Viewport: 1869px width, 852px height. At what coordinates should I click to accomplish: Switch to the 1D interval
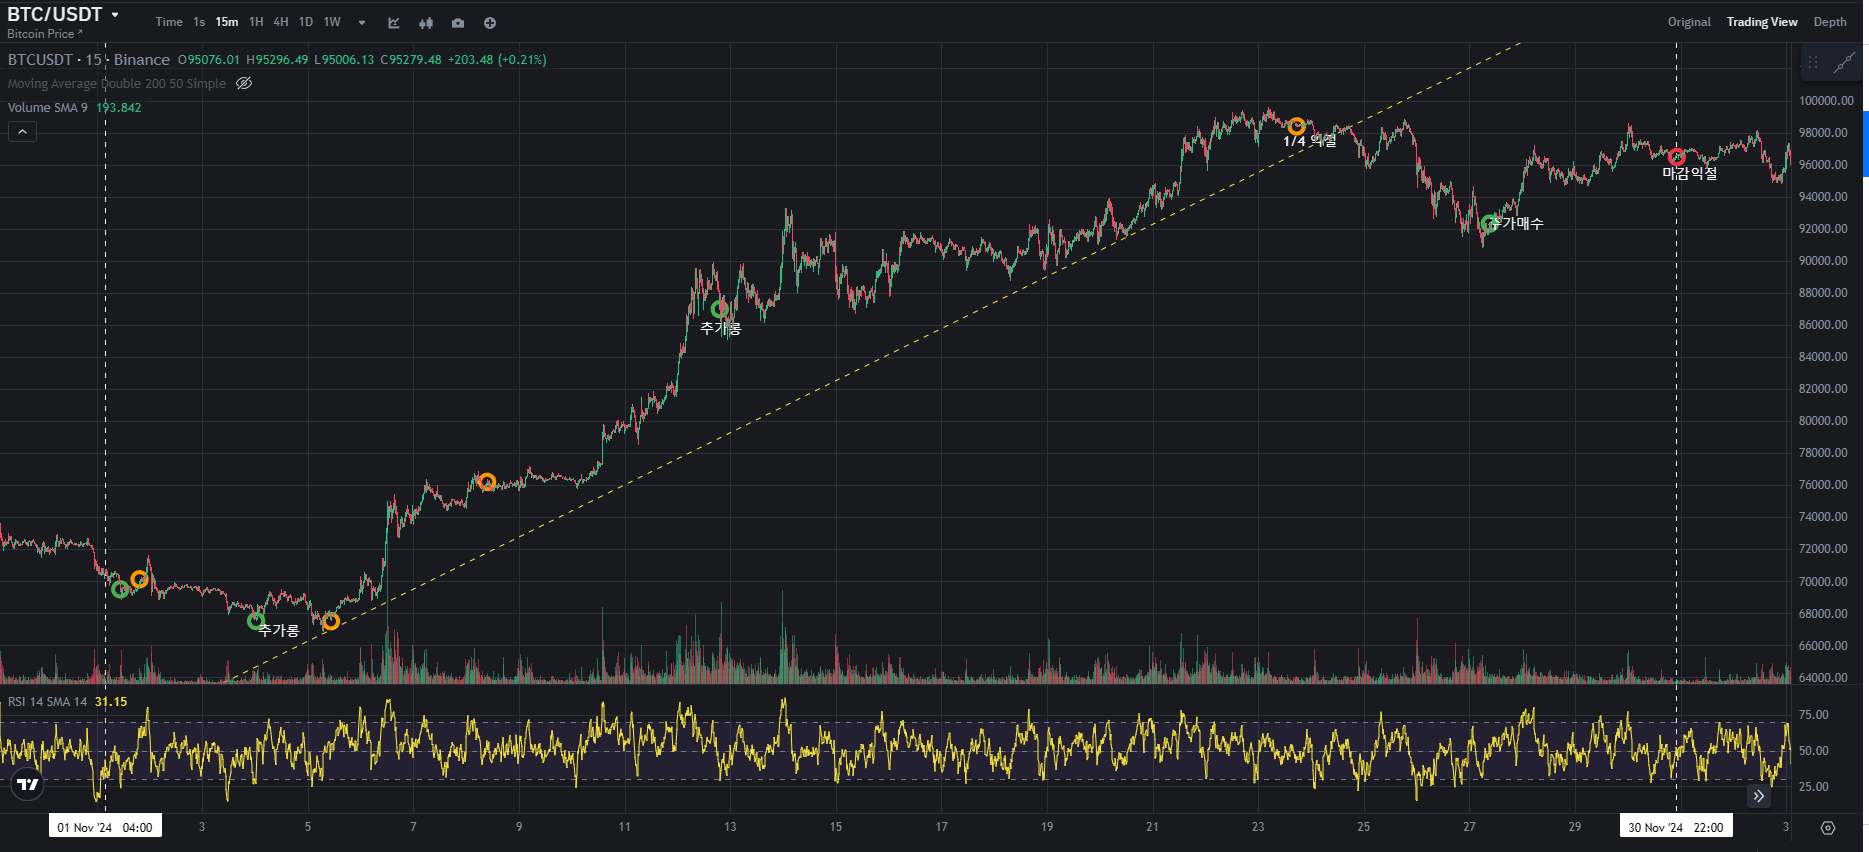pos(306,22)
